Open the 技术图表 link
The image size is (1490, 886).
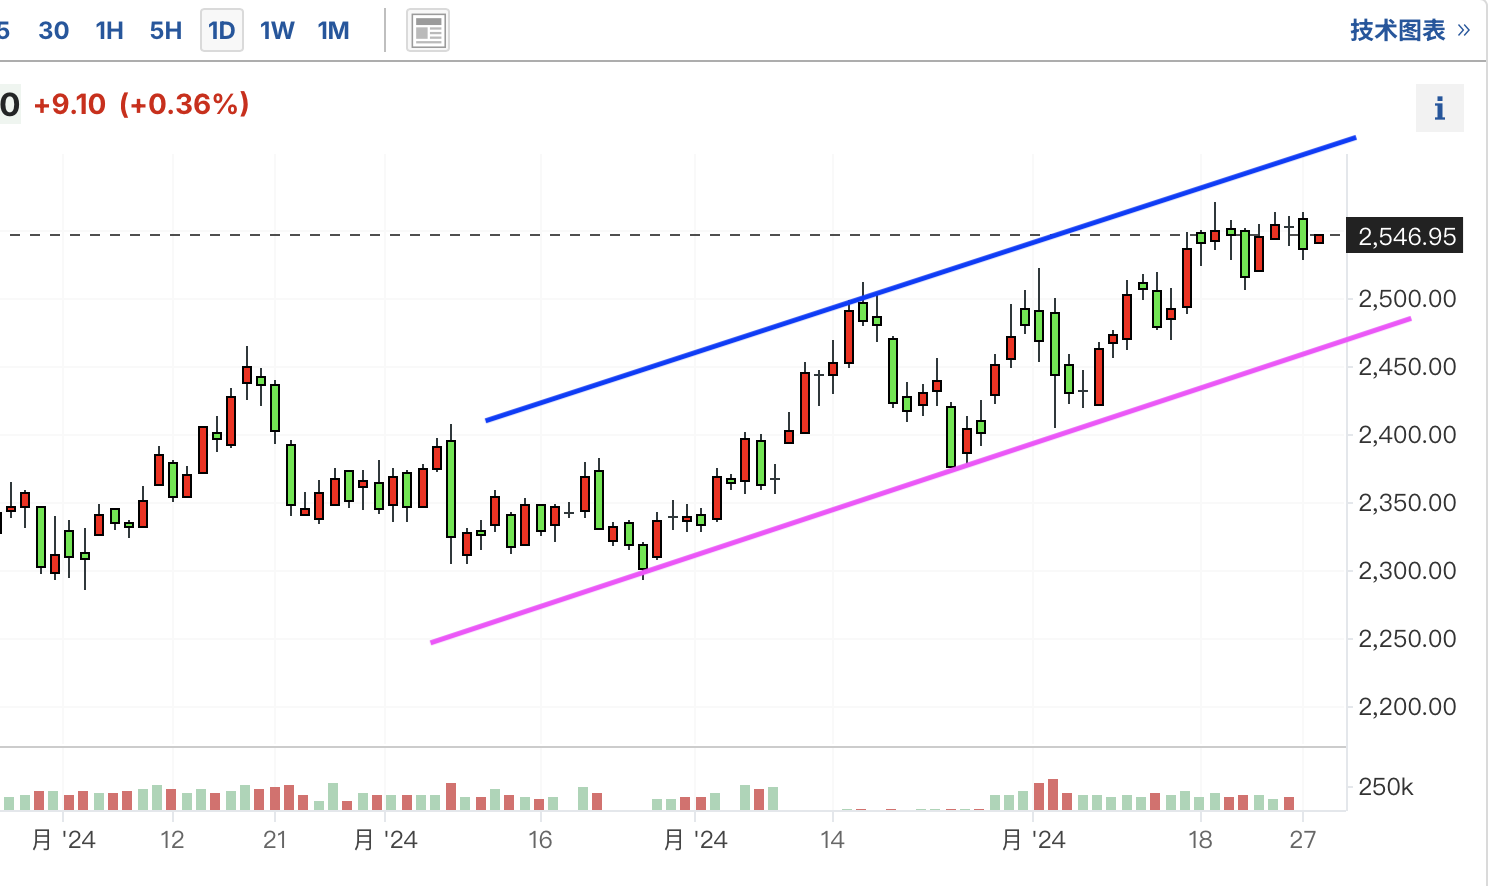[1410, 30]
